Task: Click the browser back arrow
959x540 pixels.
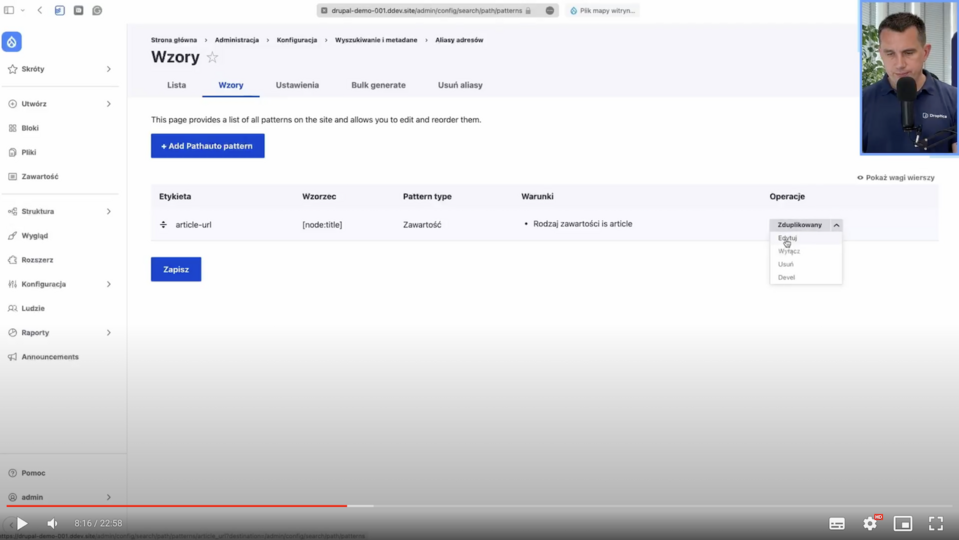Action: pos(40,10)
